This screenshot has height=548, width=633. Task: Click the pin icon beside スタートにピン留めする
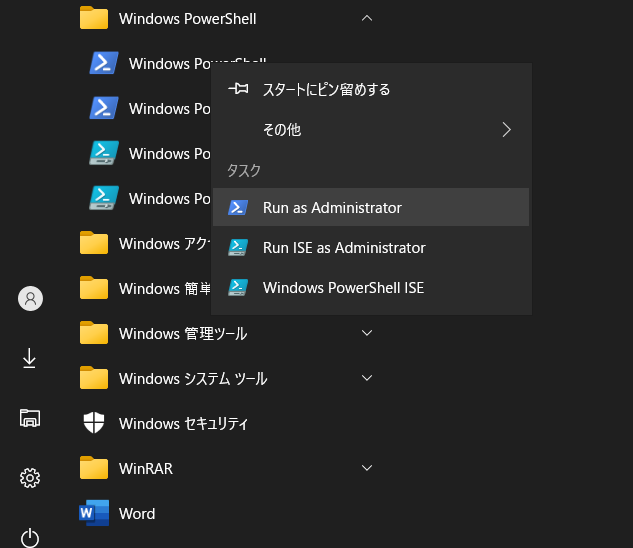click(238, 88)
